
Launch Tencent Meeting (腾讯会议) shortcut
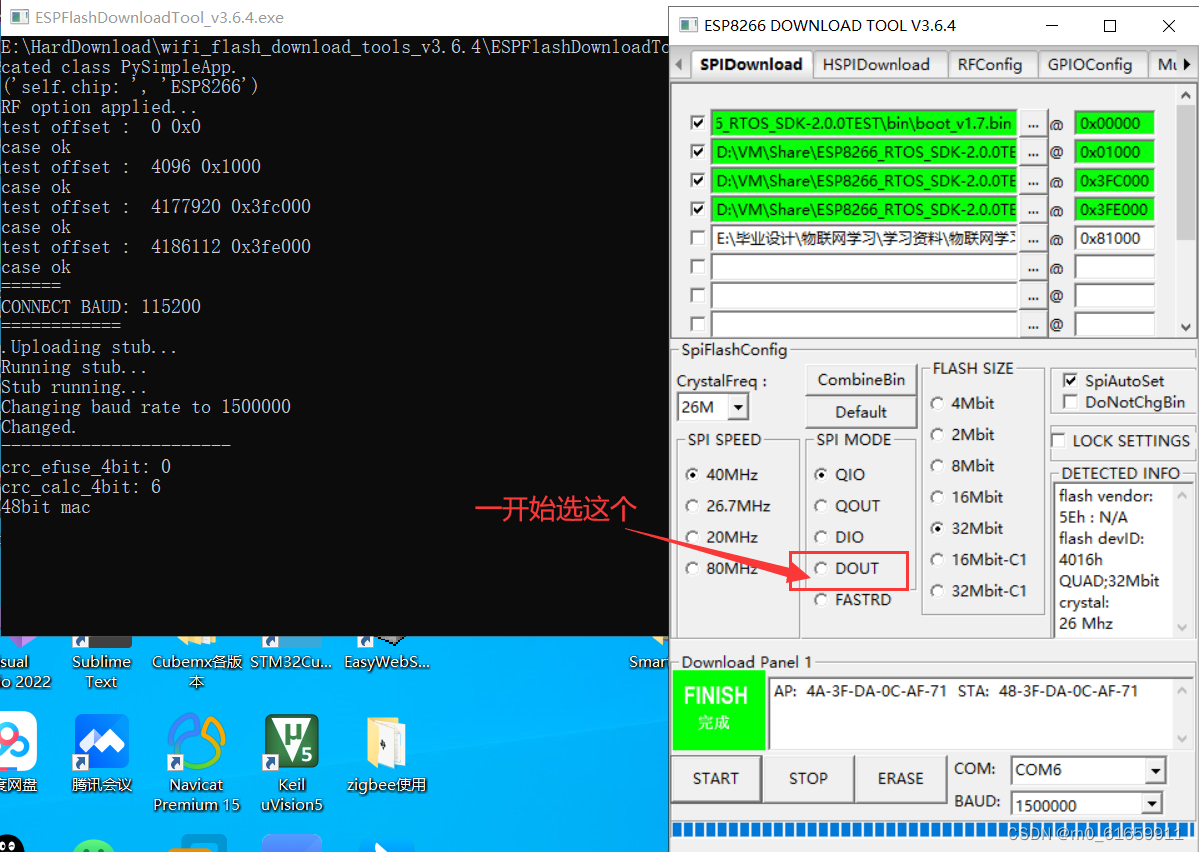(101, 753)
